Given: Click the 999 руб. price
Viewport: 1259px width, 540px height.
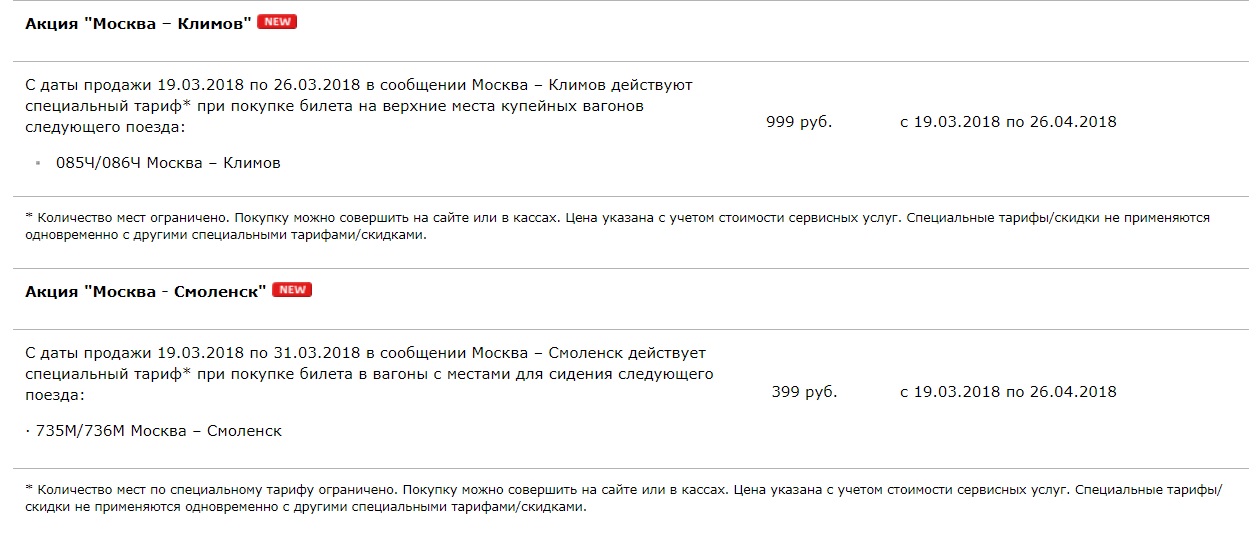Looking at the screenshot, I should pos(799,122).
